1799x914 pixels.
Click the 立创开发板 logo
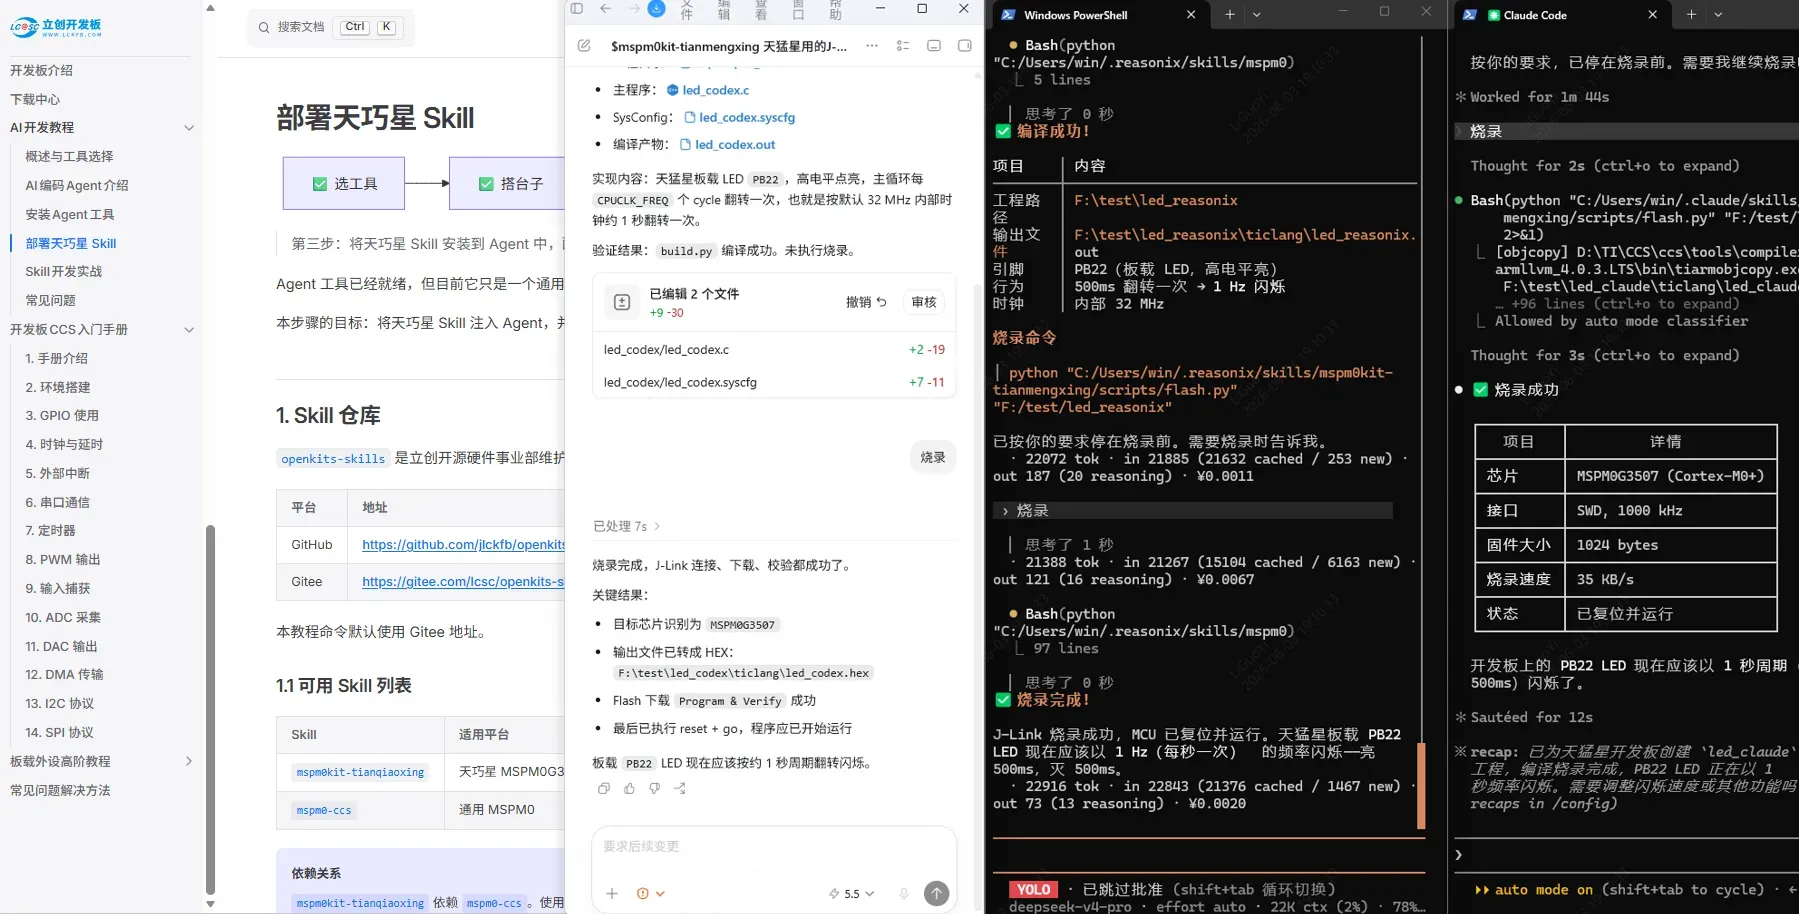[x=56, y=27]
